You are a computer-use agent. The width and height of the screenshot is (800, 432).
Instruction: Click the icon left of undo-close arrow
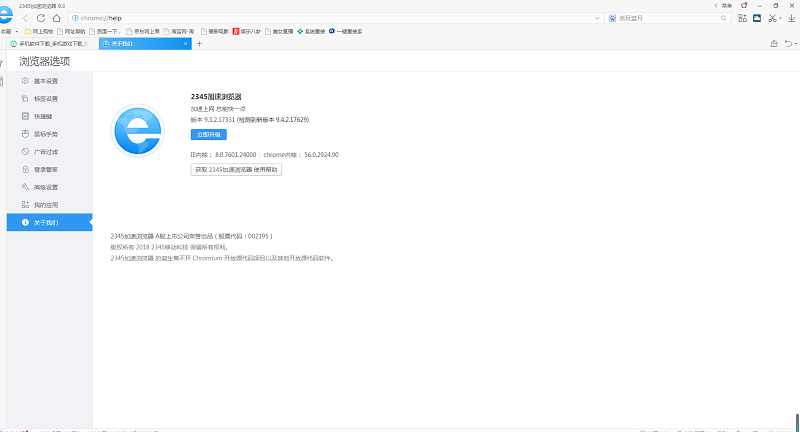click(x=774, y=44)
